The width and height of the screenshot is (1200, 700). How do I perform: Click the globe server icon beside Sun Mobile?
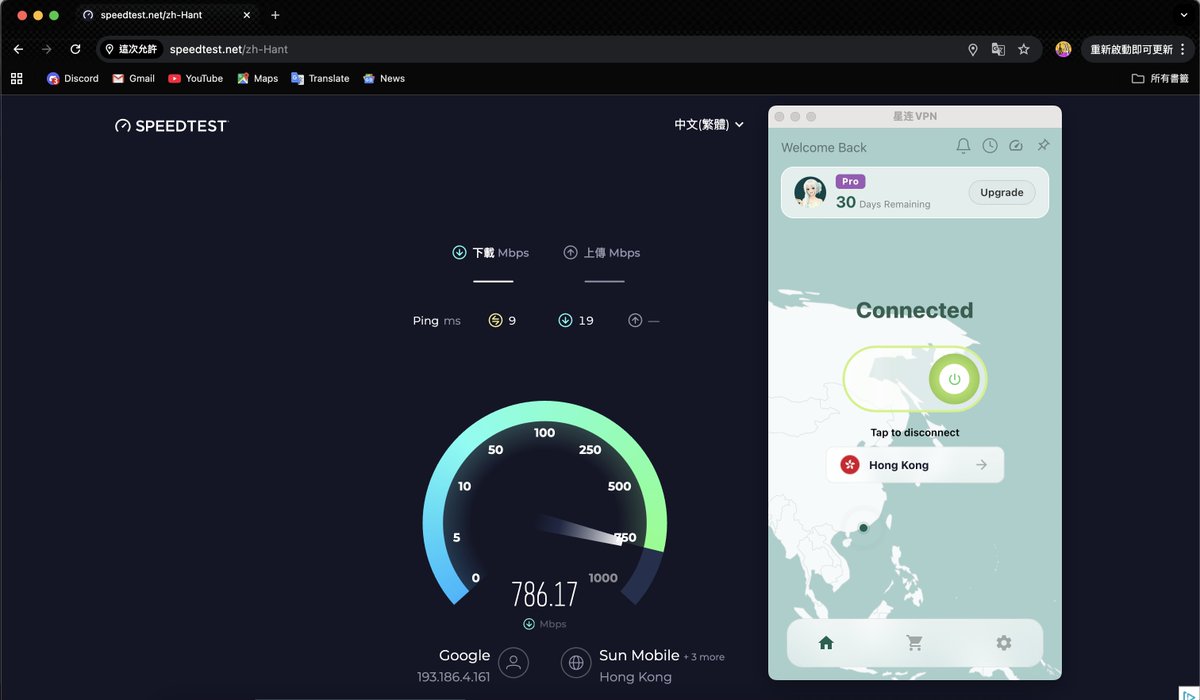(x=575, y=662)
